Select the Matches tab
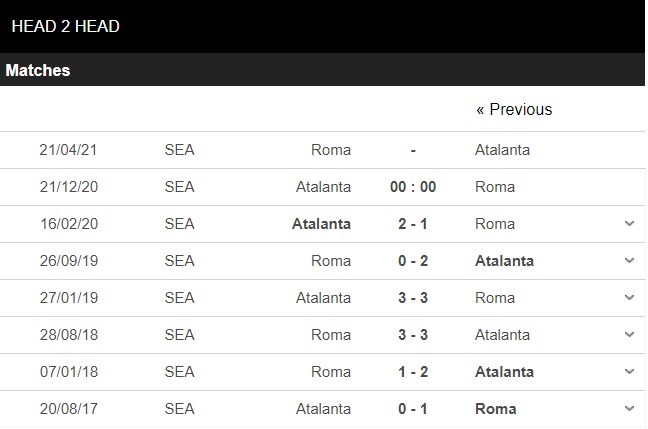The image size is (648, 429). point(38,71)
